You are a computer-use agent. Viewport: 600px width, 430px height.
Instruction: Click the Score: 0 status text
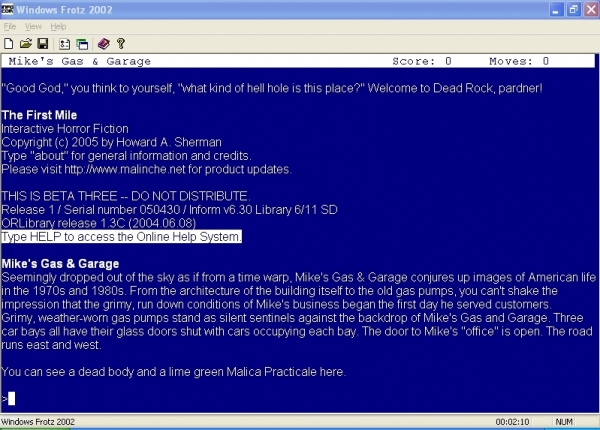(422, 61)
